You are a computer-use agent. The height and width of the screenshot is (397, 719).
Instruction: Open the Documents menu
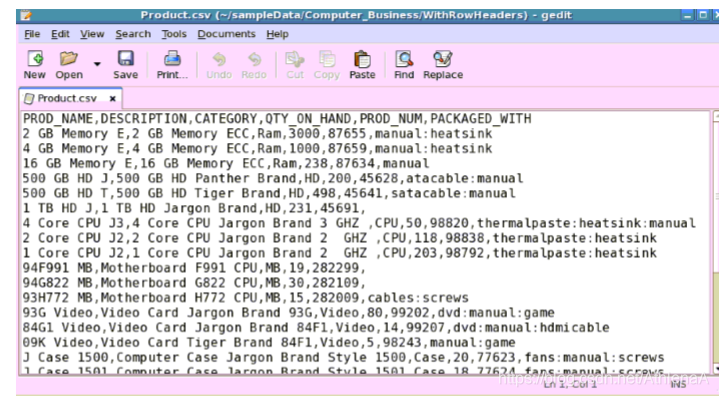tap(226, 34)
